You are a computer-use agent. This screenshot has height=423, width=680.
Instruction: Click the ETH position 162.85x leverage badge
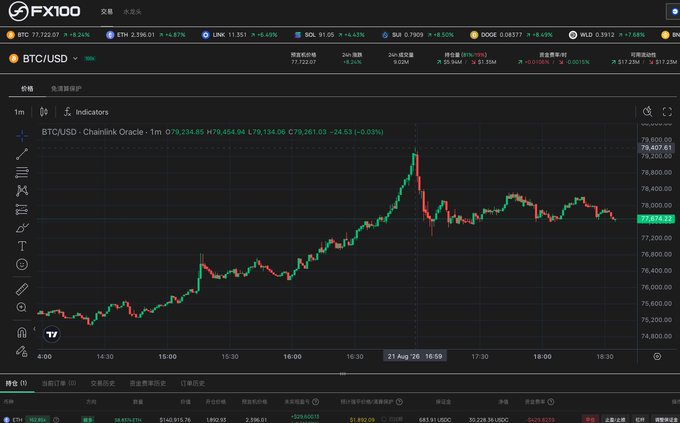pos(38,420)
